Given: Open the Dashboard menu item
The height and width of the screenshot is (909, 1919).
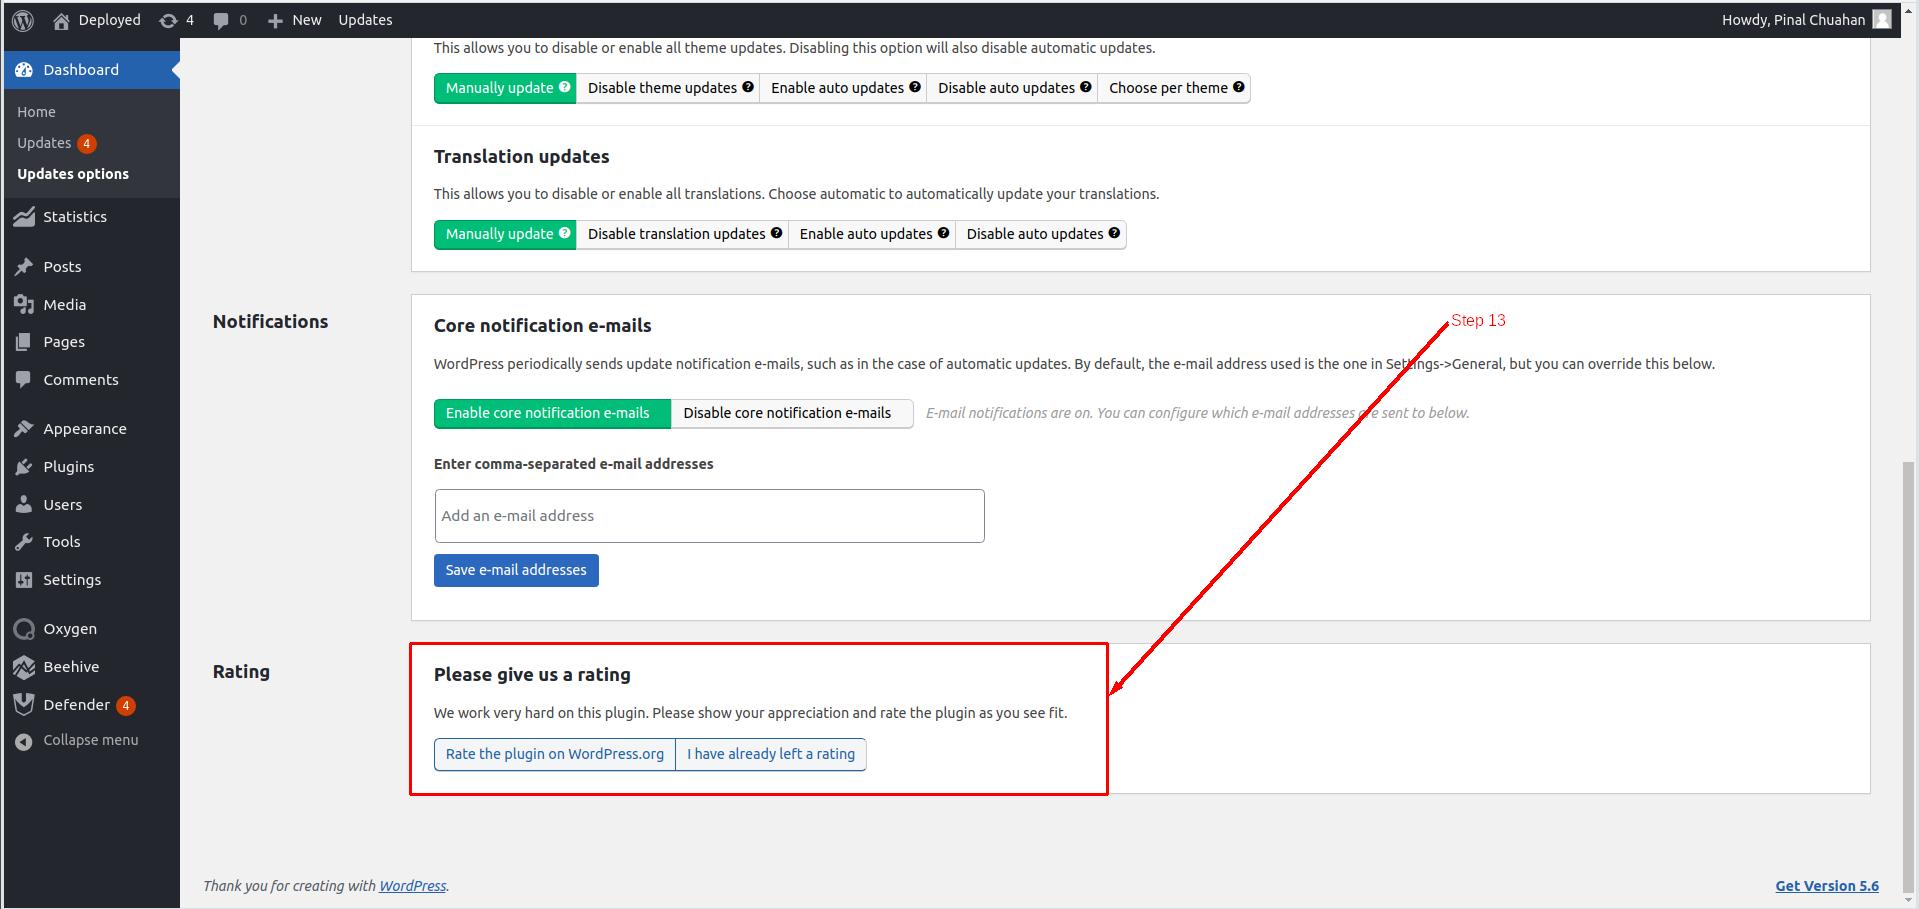Looking at the screenshot, I should [92, 70].
